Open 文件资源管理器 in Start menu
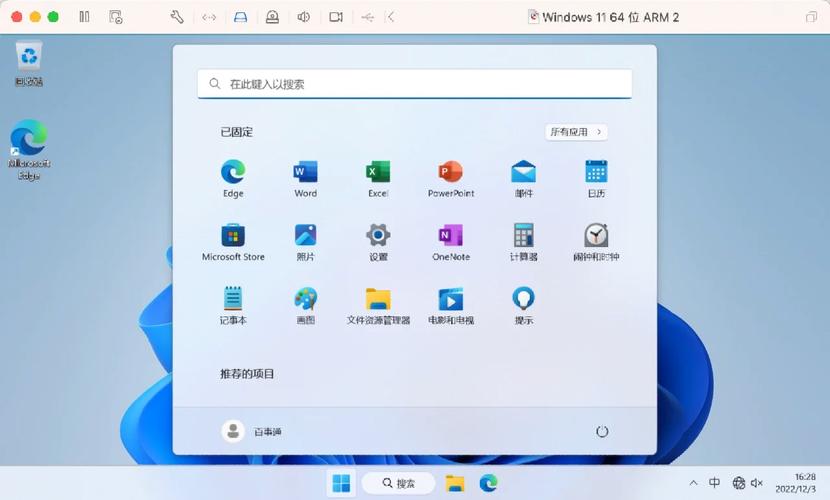830x500 pixels. [378, 305]
